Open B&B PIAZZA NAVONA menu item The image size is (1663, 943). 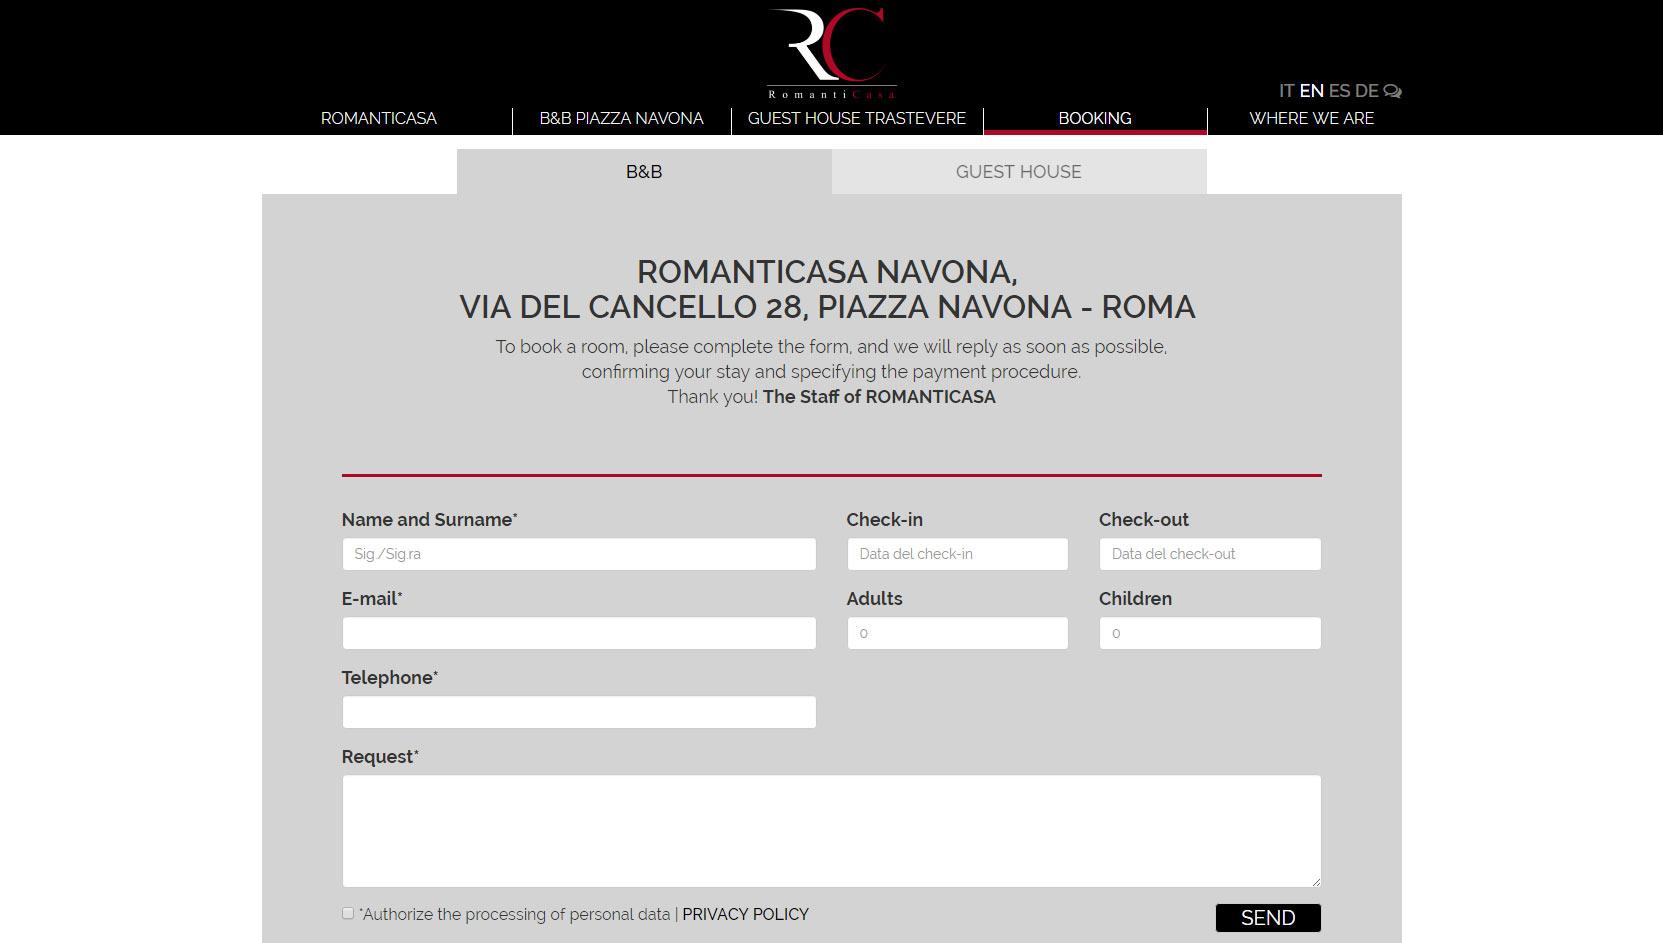[622, 118]
